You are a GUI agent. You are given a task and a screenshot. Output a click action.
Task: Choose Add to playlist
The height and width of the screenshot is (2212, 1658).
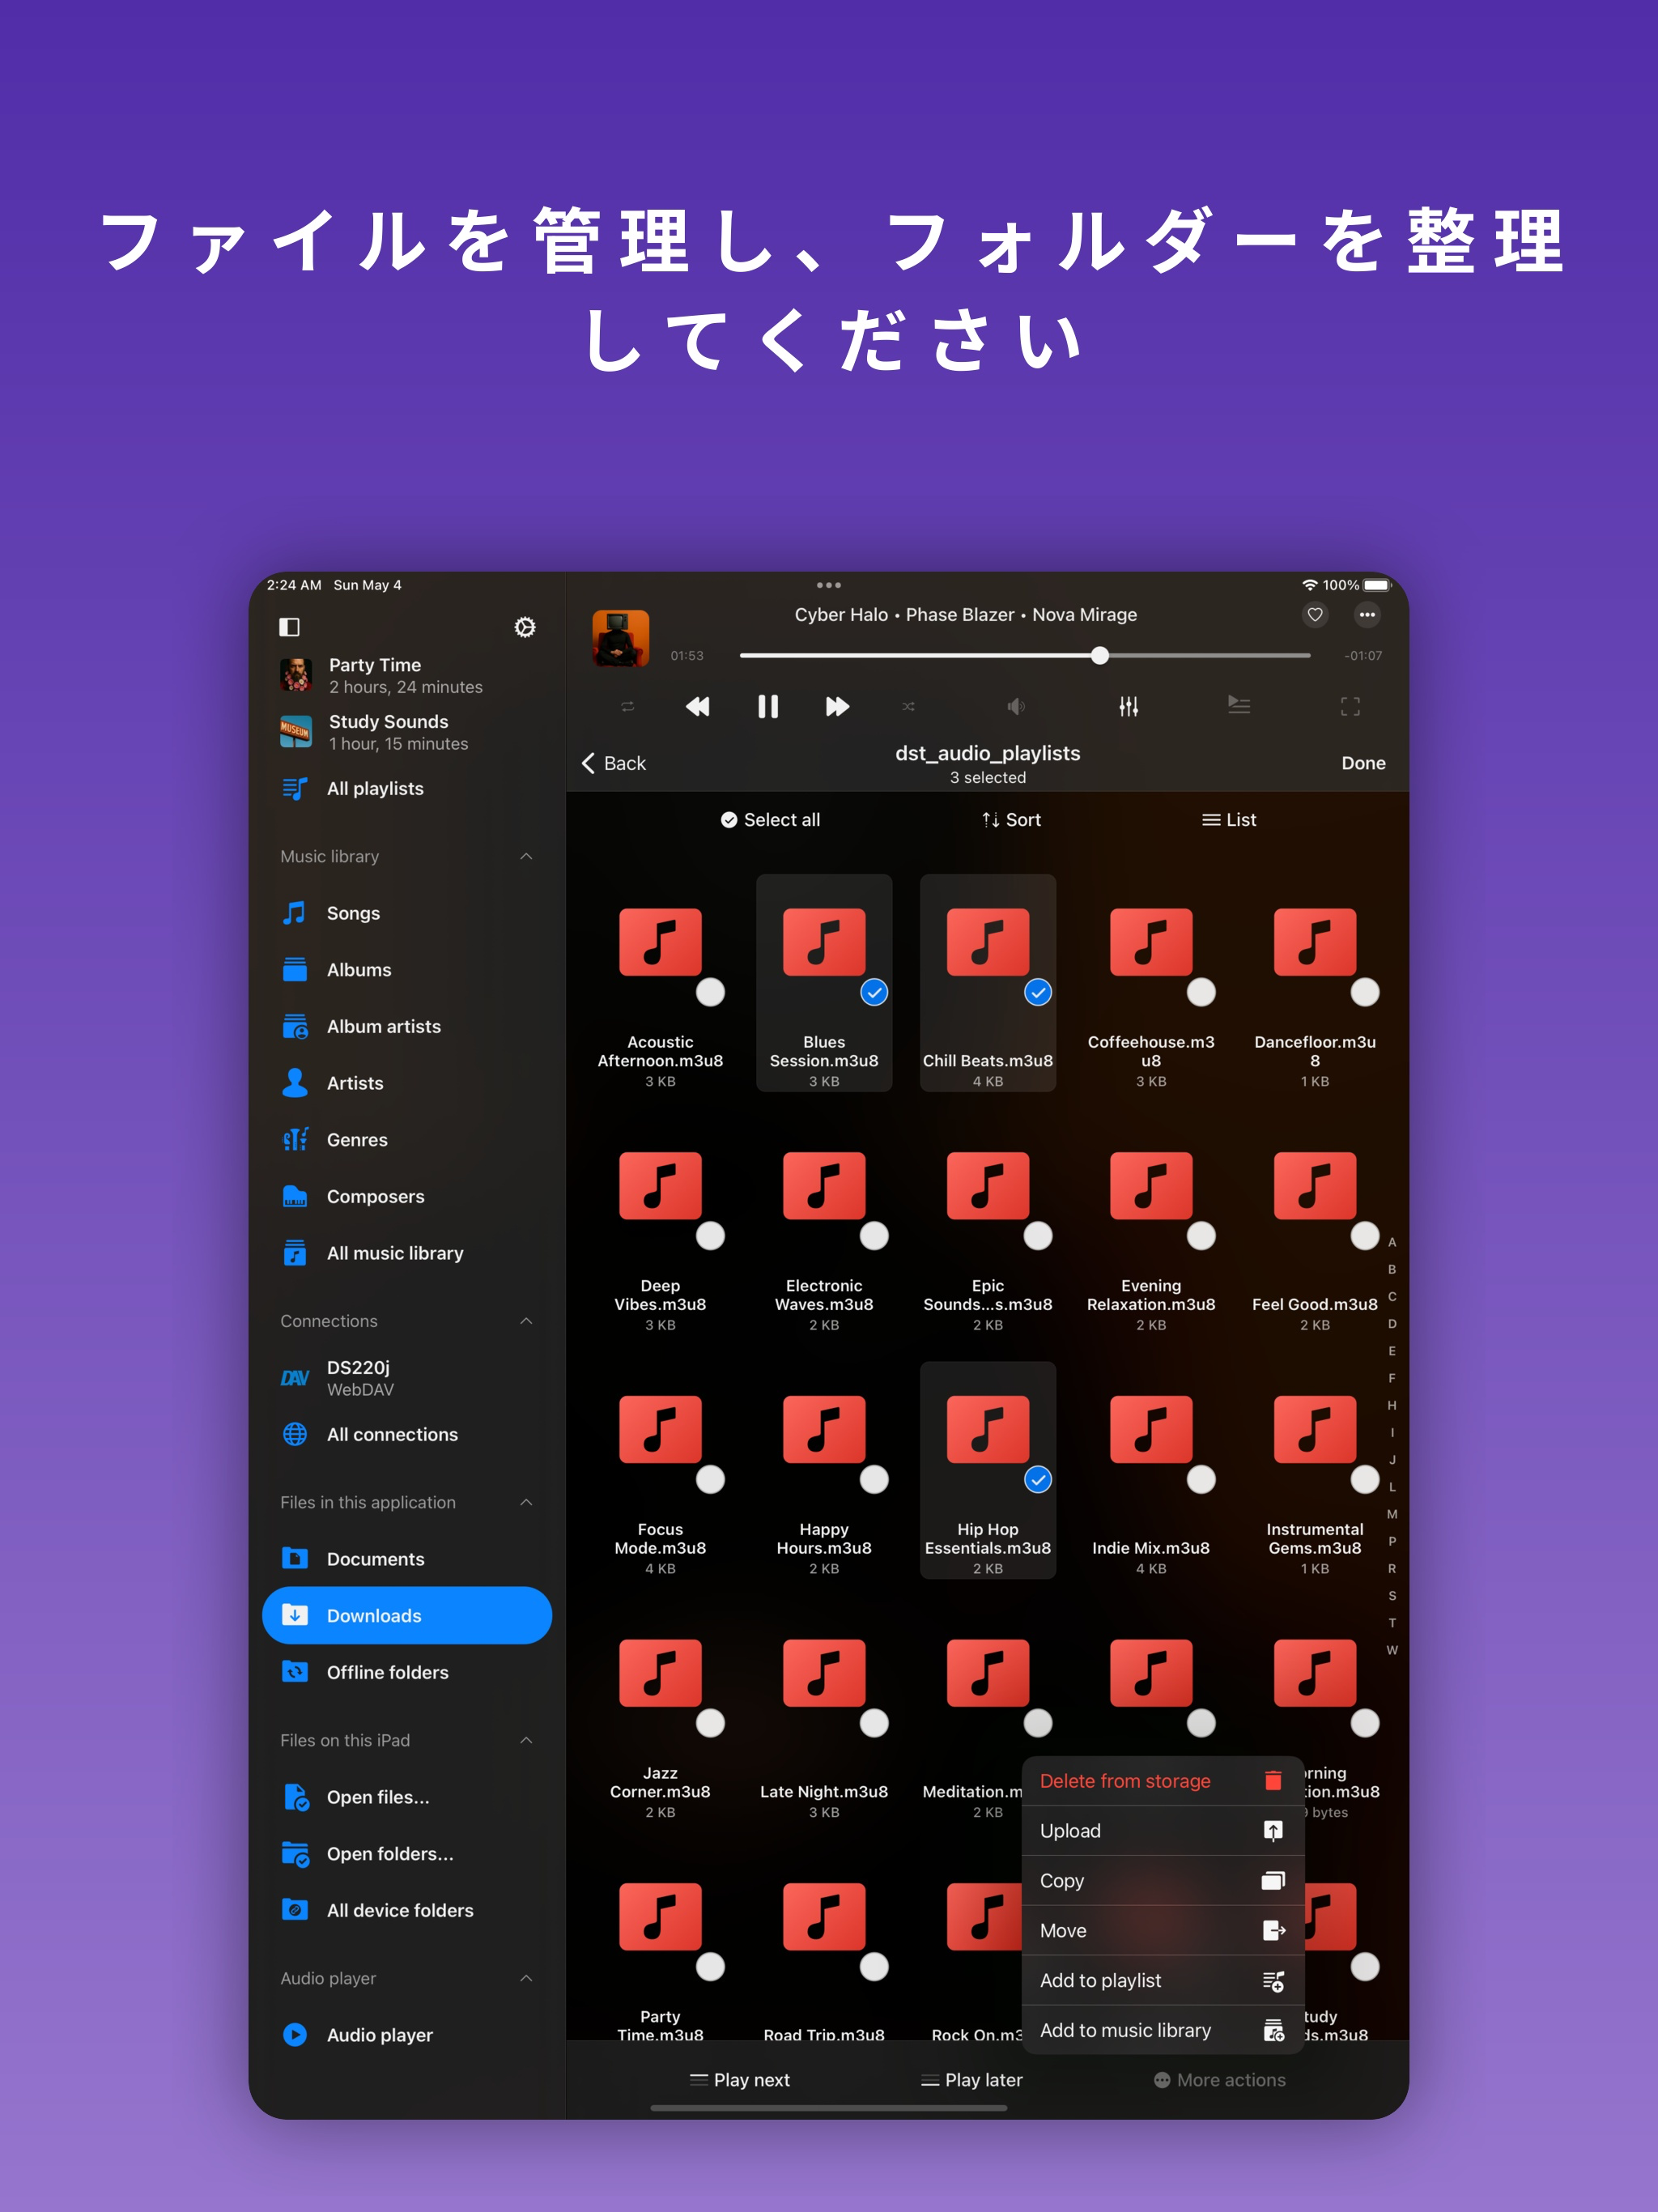tap(1163, 1981)
